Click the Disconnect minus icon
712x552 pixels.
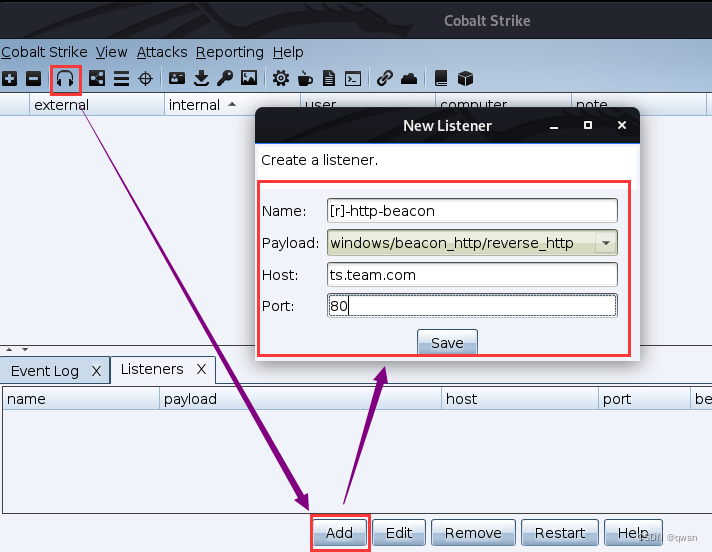pos(33,79)
